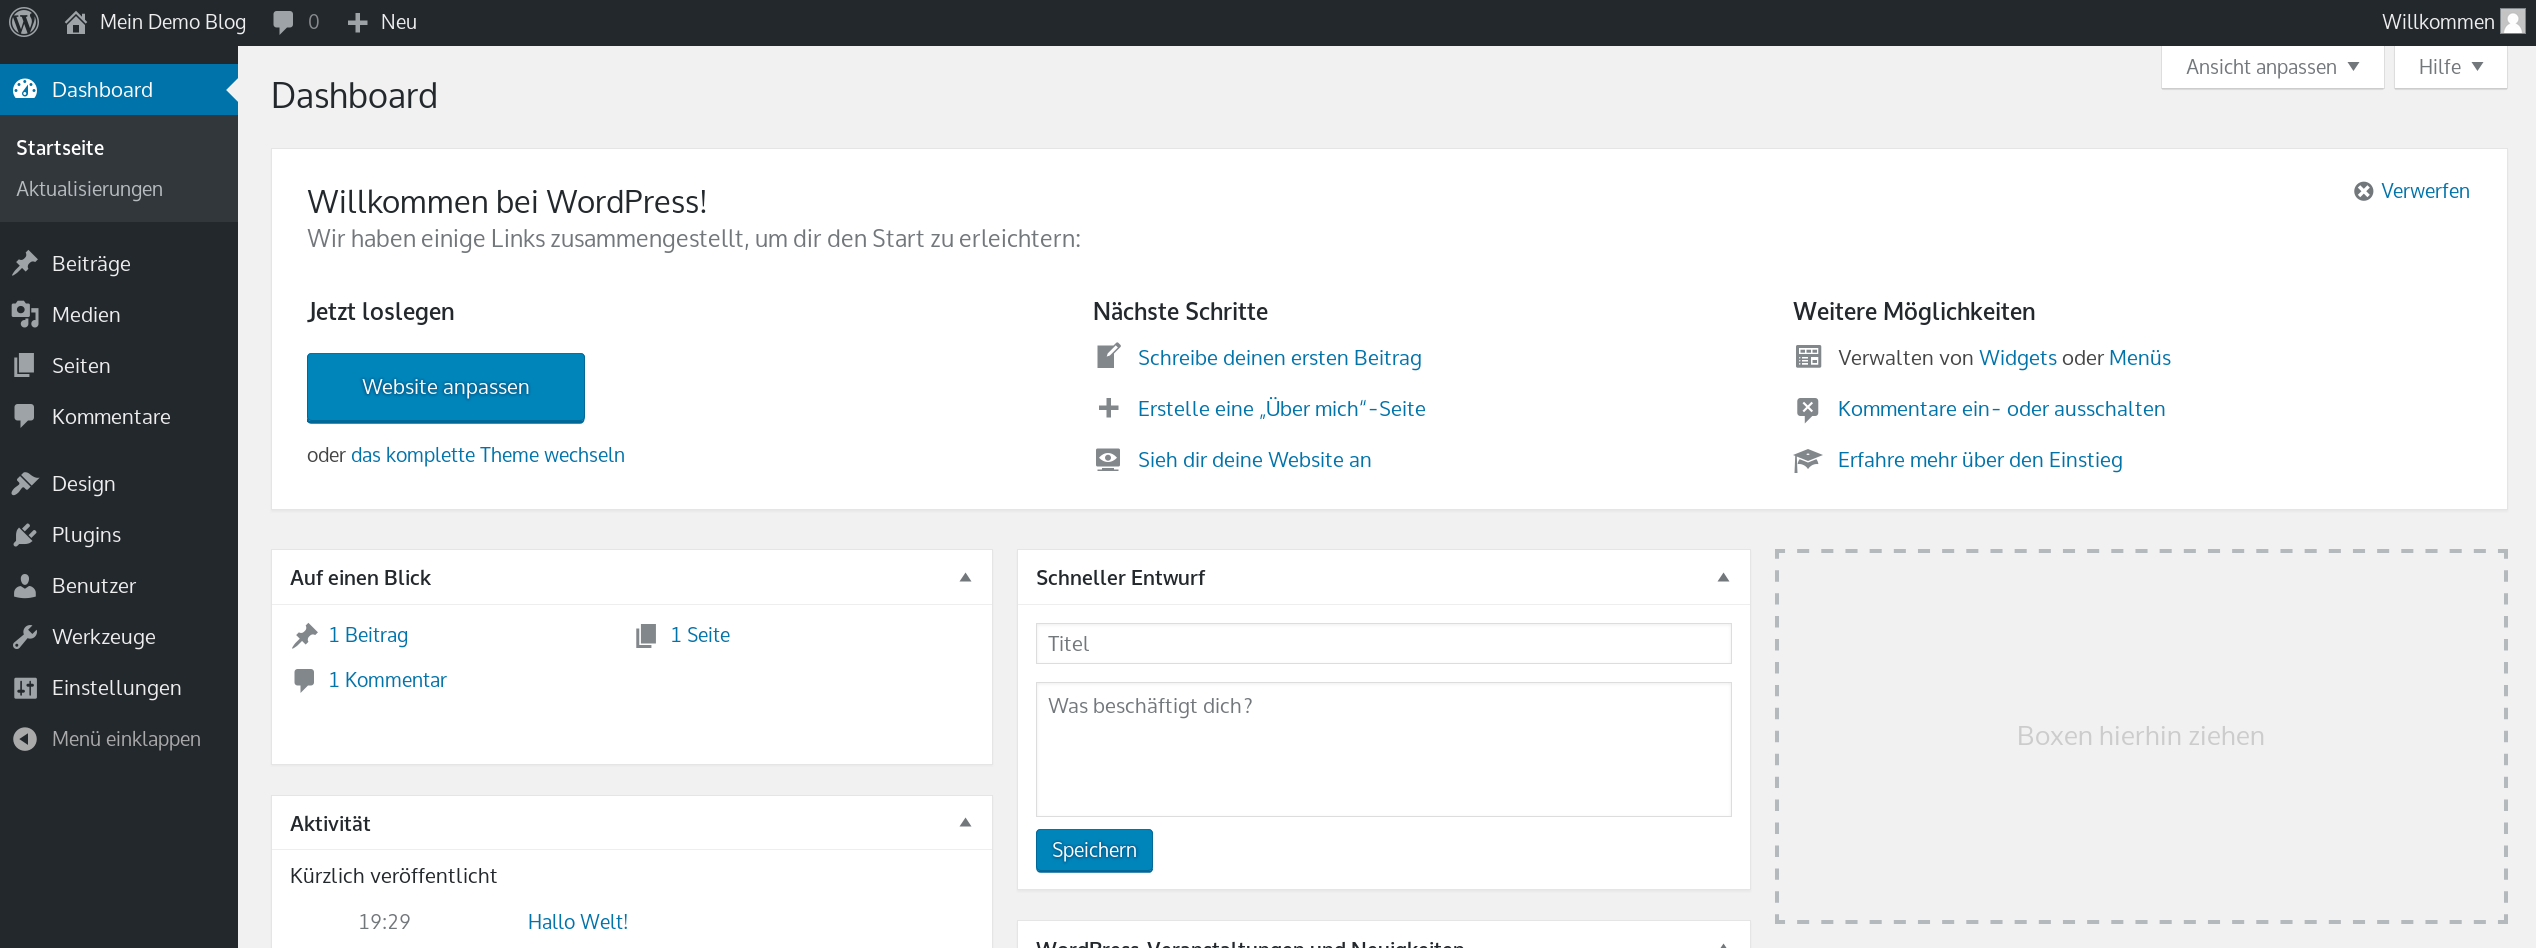Click the Kommentare speech bubble icon
This screenshot has width=2536, height=948.
(x=25, y=416)
